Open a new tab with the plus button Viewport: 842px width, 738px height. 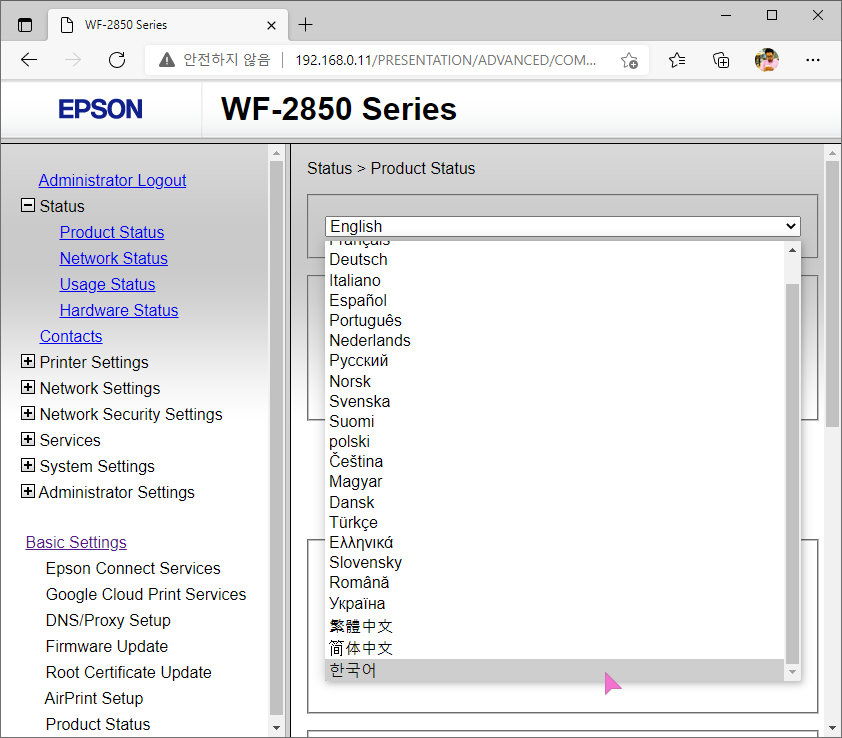[305, 25]
